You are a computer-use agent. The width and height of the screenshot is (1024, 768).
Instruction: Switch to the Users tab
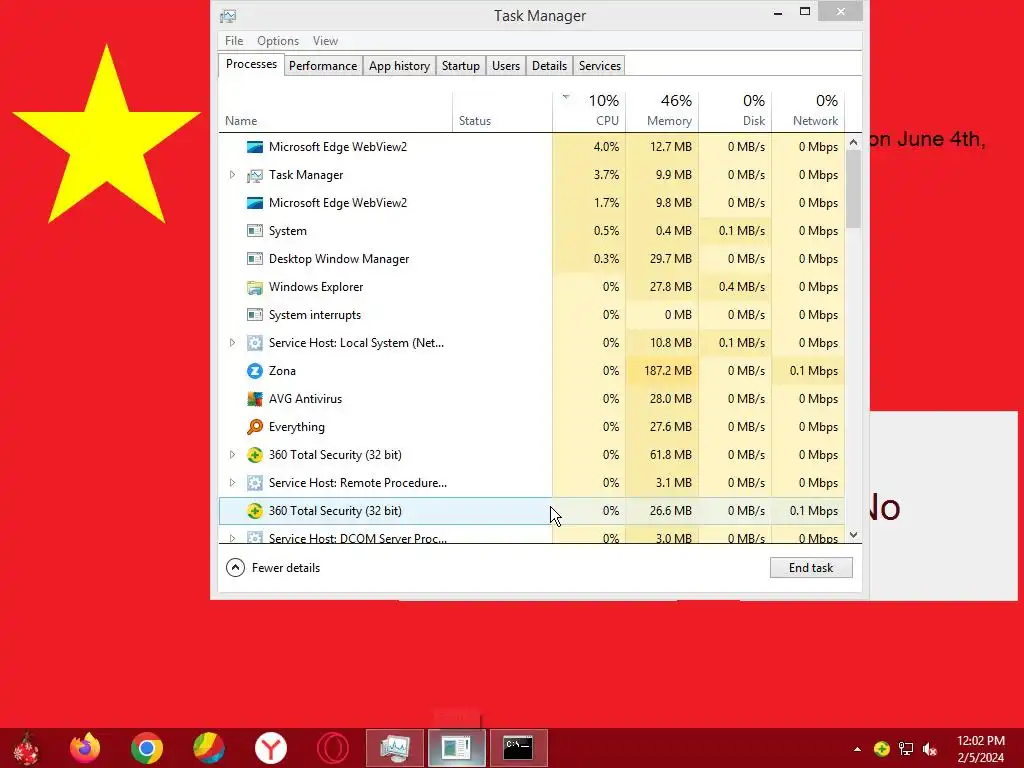pyautogui.click(x=506, y=66)
